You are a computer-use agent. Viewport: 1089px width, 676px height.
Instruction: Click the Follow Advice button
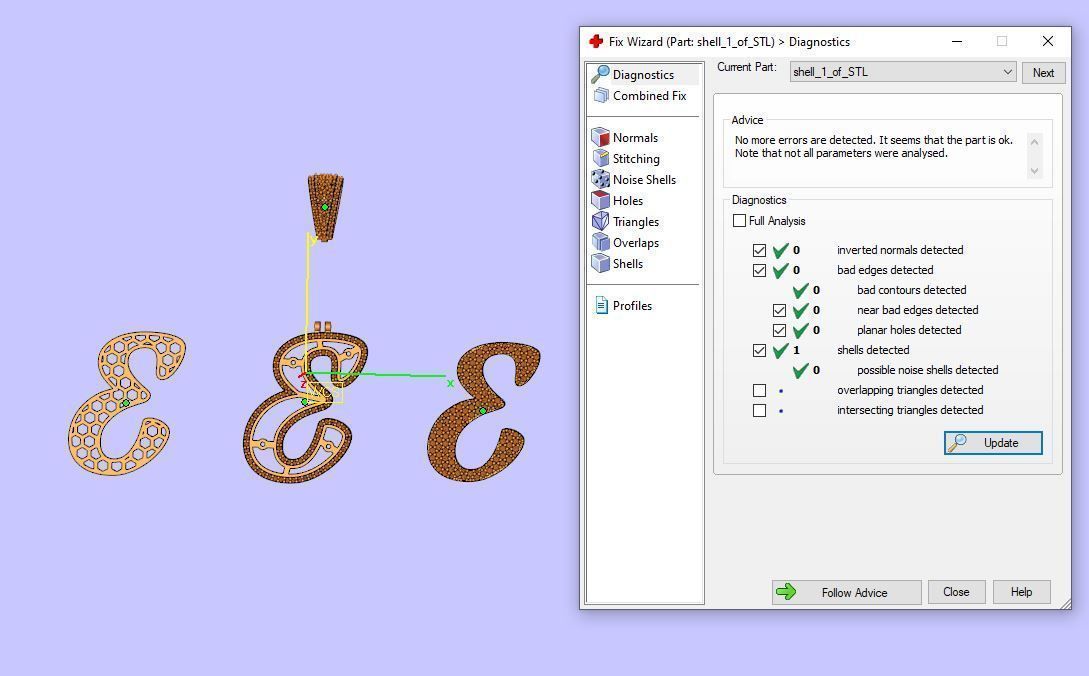point(847,593)
